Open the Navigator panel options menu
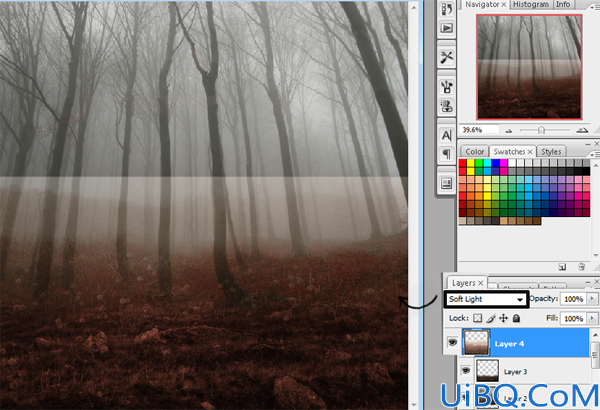600x410 pixels. click(597, 8)
